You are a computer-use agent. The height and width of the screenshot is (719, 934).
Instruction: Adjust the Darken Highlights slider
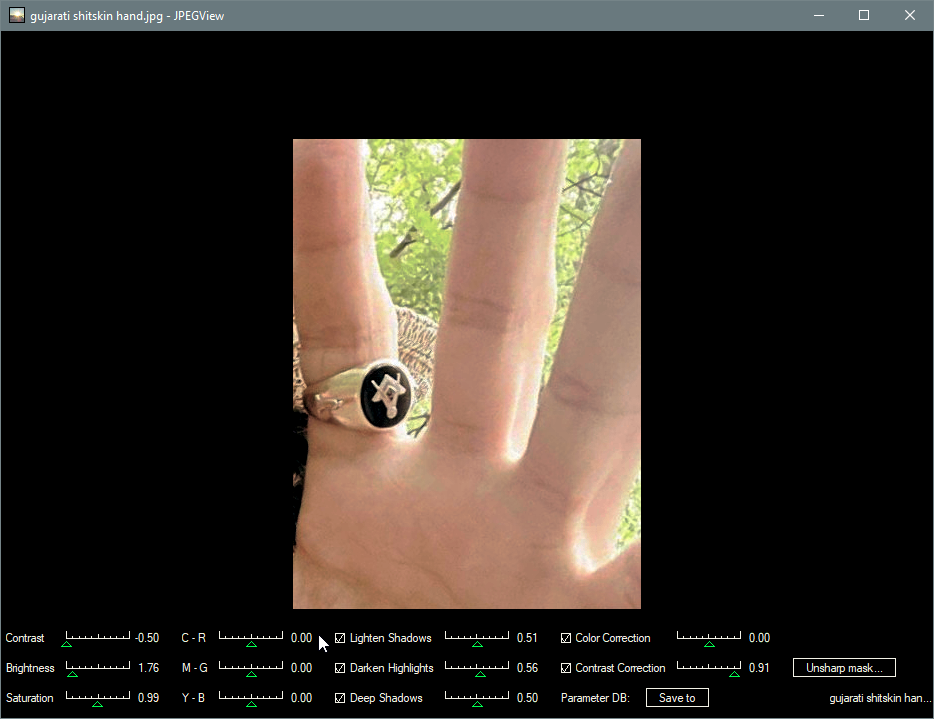click(477, 668)
